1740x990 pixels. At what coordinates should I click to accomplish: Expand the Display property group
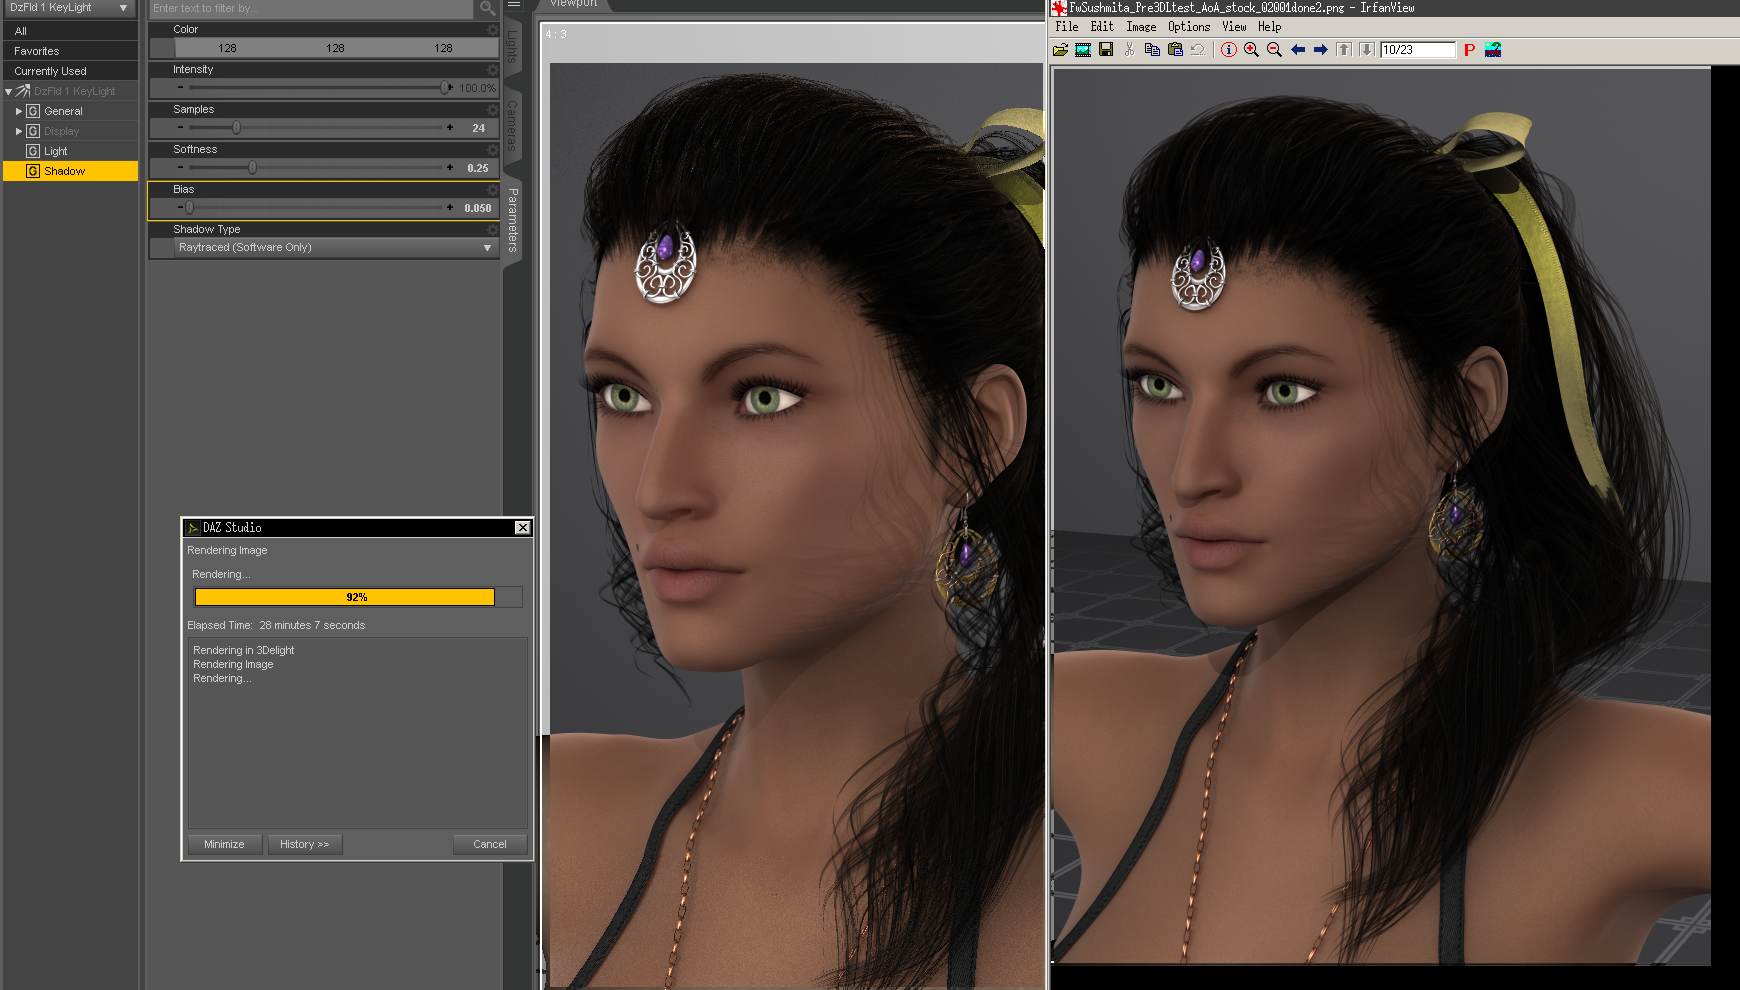pyautogui.click(x=18, y=131)
